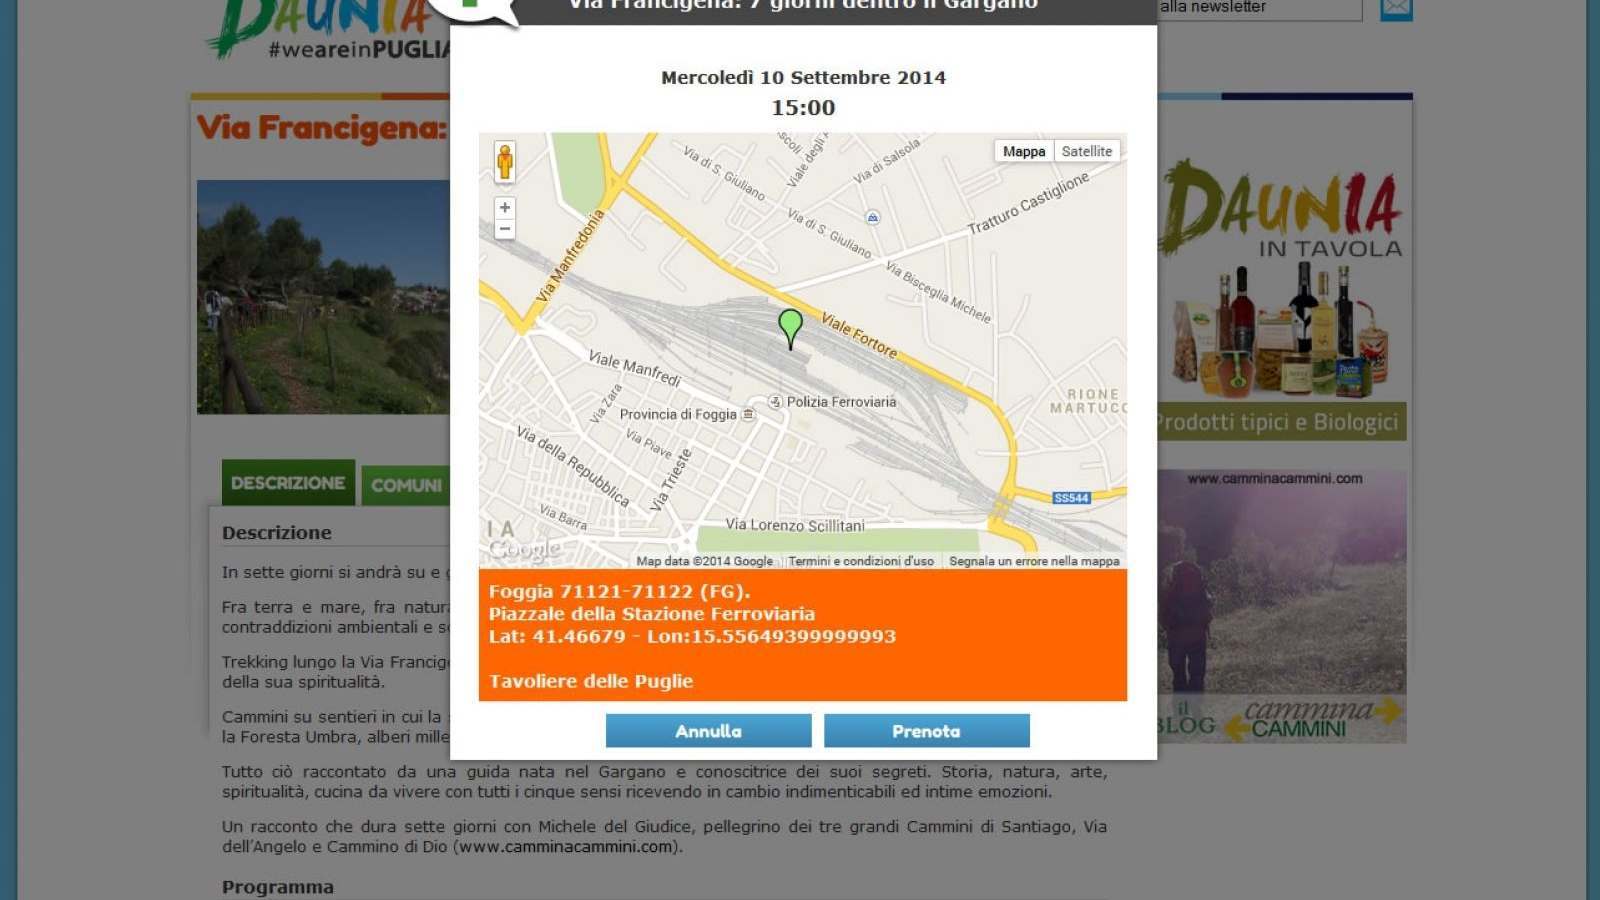Zoom out the map with minus button
The image size is (1600, 900).
coord(505,229)
